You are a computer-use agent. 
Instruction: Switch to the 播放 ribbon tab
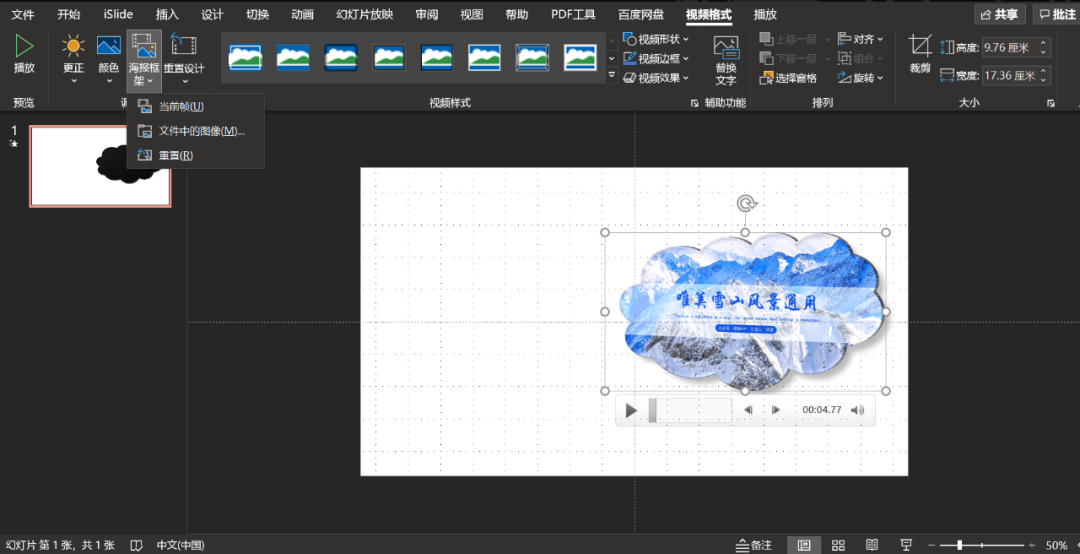(x=765, y=14)
